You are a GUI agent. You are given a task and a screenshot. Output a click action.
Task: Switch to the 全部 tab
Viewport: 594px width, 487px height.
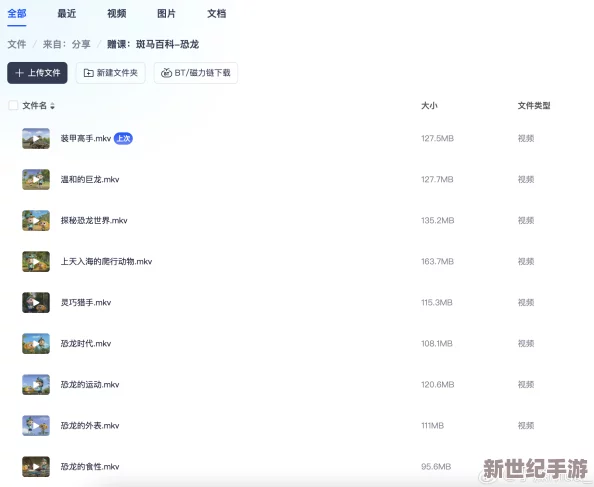click(17, 14)
